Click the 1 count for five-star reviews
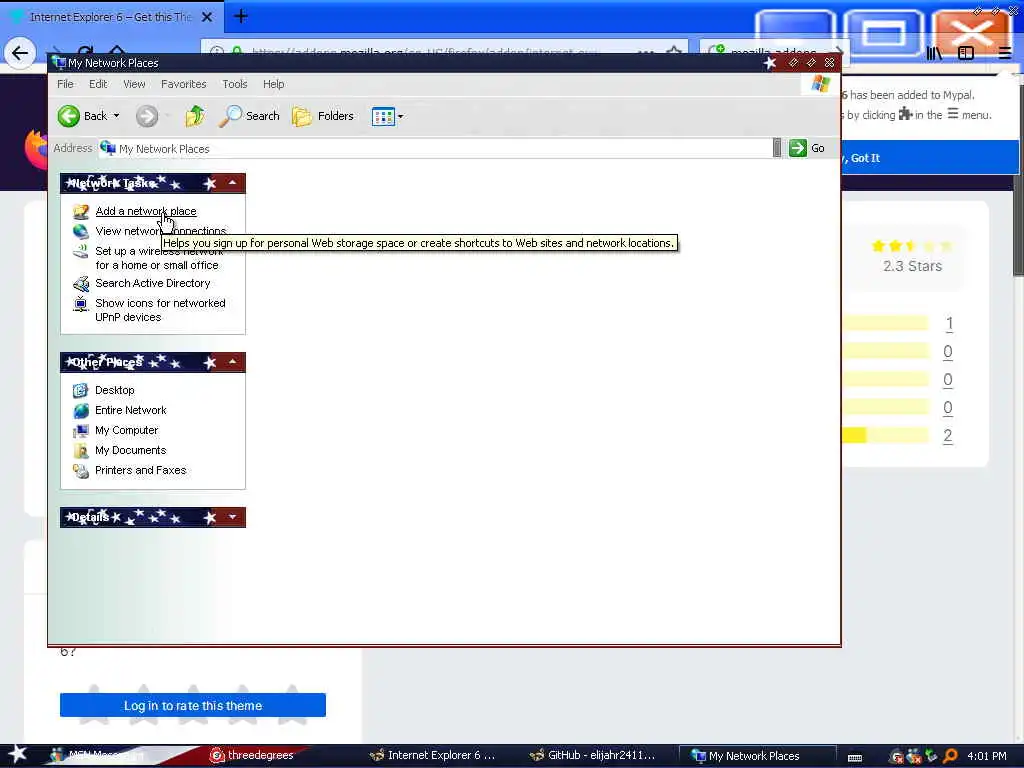This screenshot has width=1024, height=768. click(949, 323)
